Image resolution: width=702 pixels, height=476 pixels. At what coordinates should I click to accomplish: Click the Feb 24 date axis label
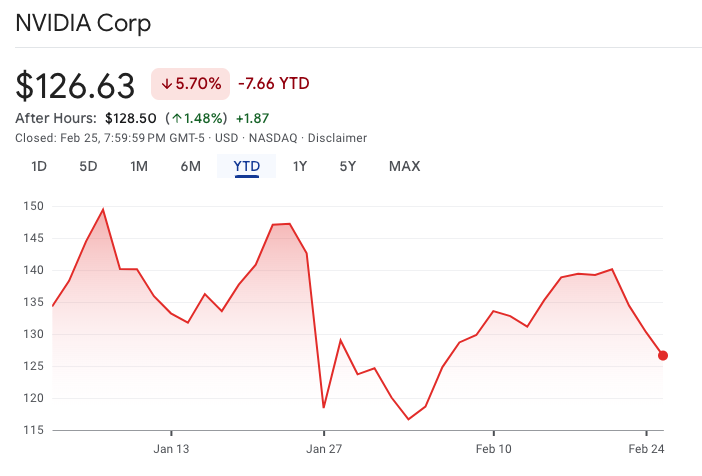[x=646, y=449]
